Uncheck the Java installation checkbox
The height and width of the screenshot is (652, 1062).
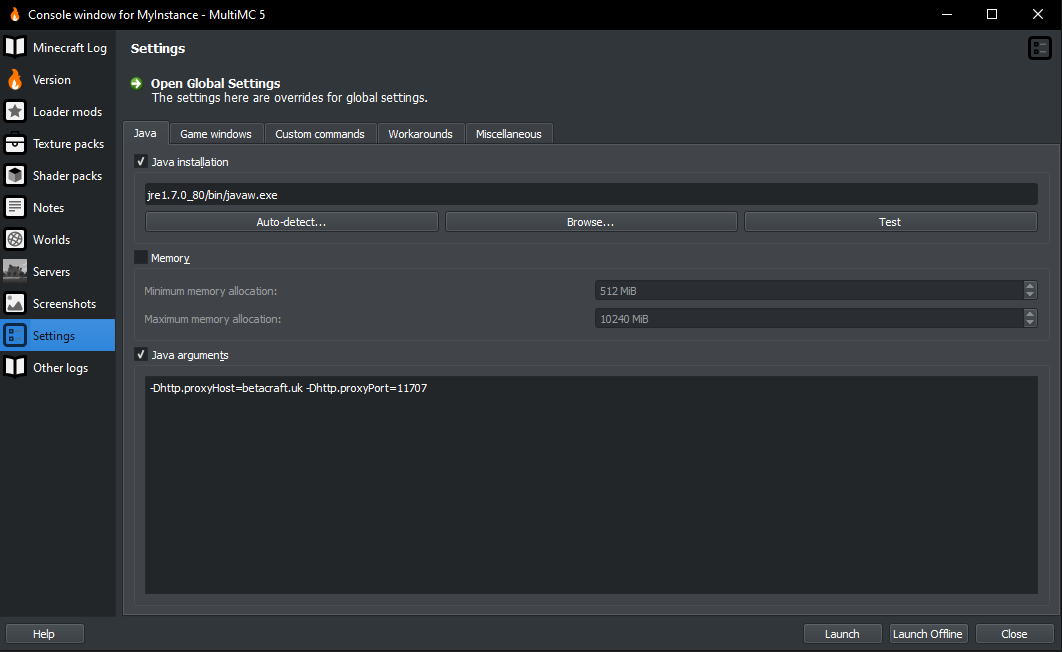pyautogui.click(x=141, y=161)
